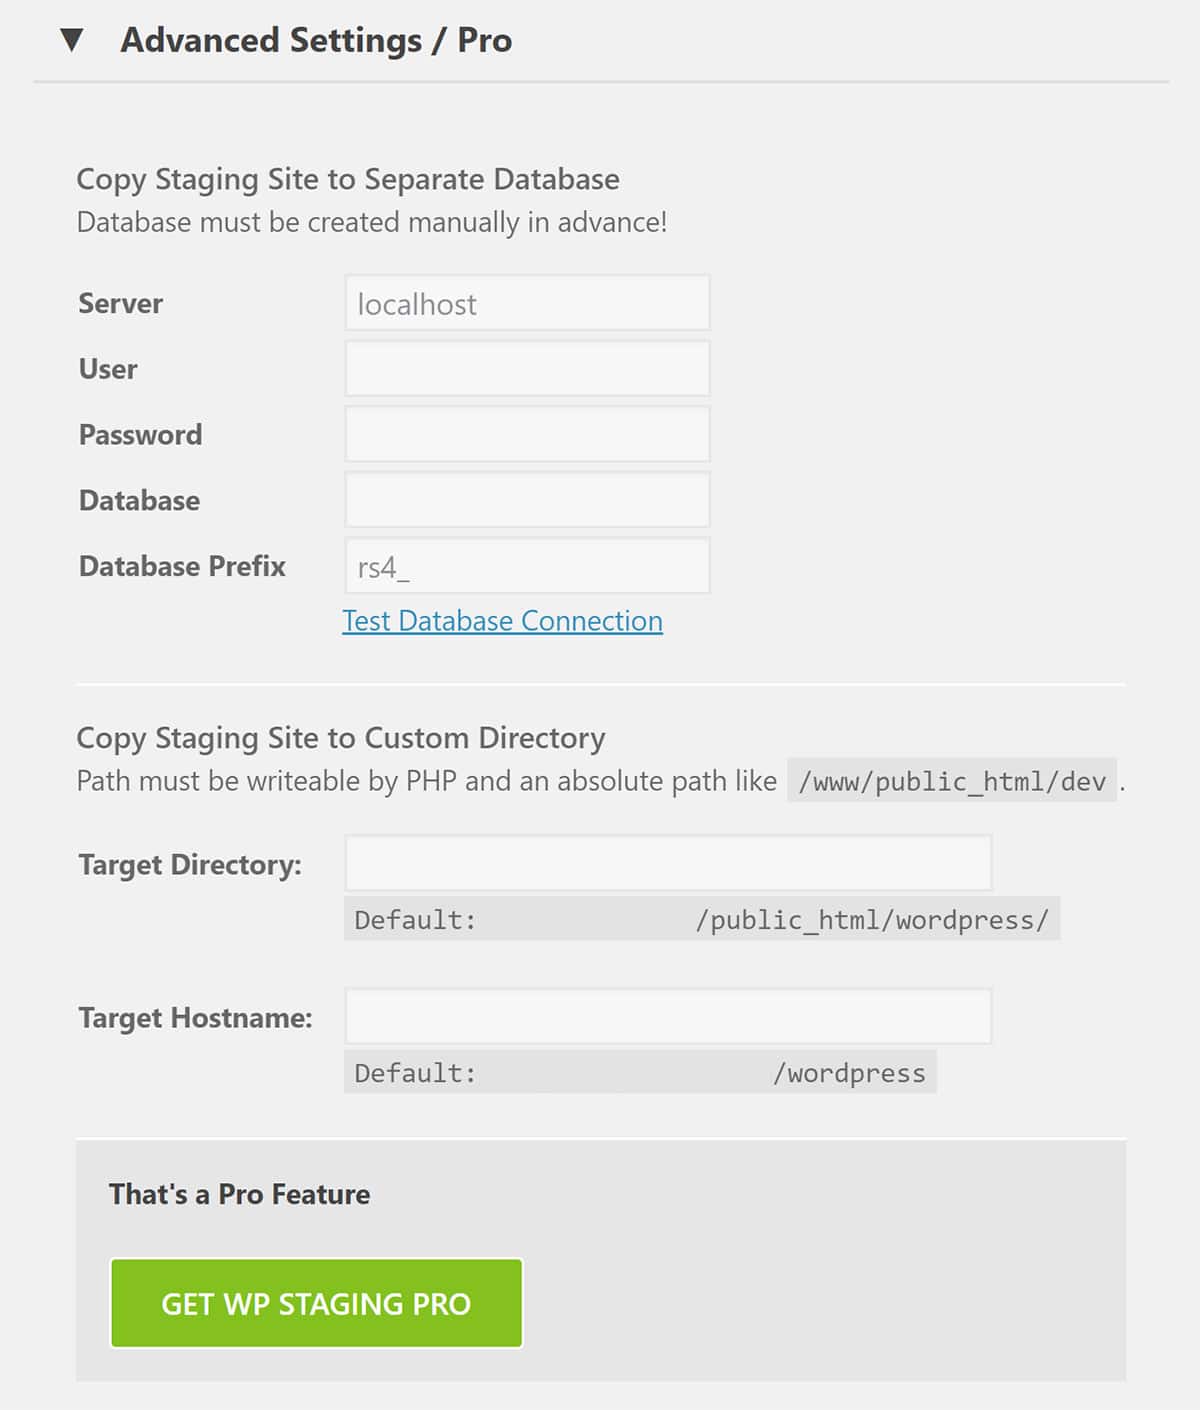1200x1410 pixels.
Task: Click into the User text field
Action: pos(527,369)
